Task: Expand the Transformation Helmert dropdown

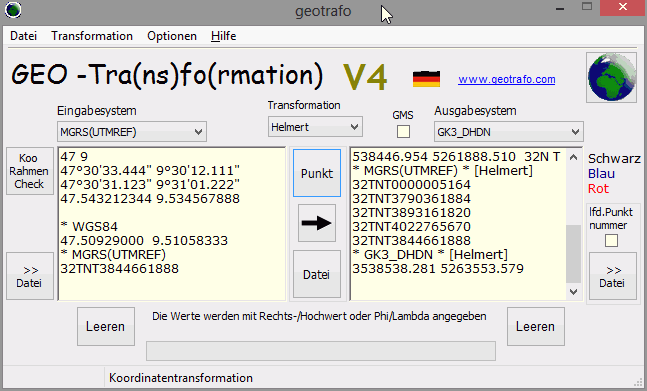Action: coord(315,127)
